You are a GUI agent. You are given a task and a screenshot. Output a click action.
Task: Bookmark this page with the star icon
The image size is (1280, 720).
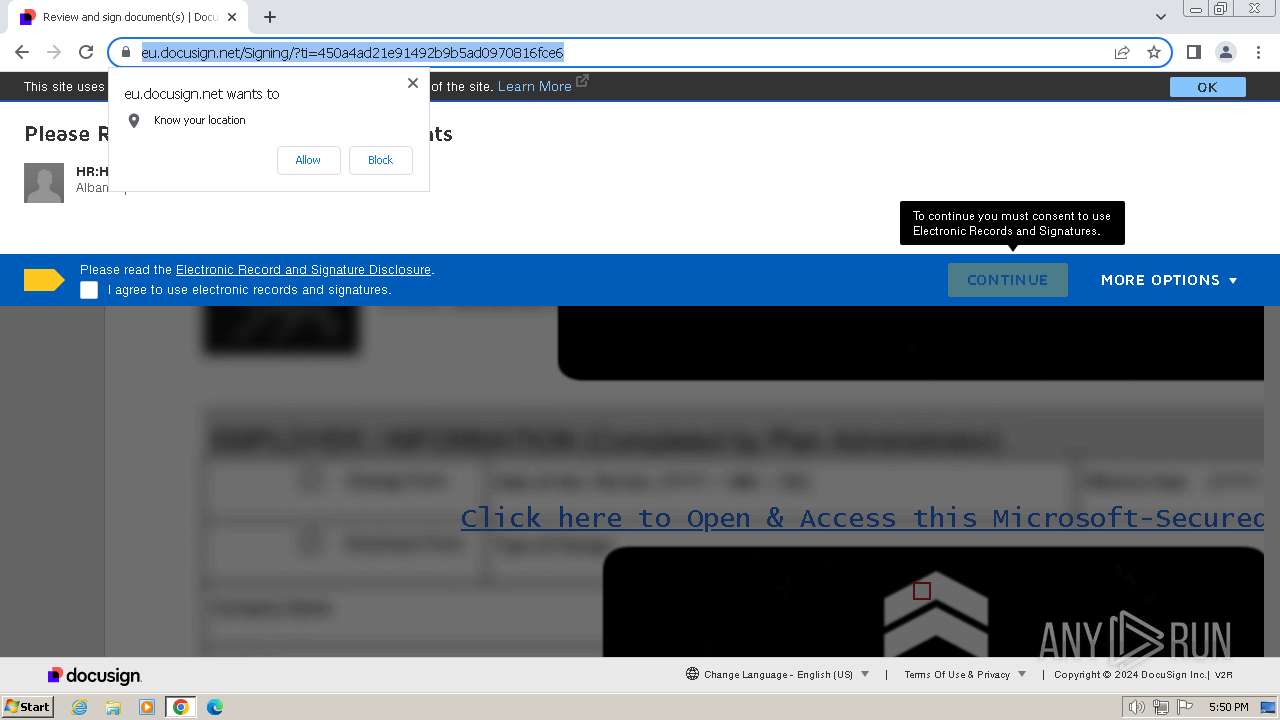point(1154,52)
